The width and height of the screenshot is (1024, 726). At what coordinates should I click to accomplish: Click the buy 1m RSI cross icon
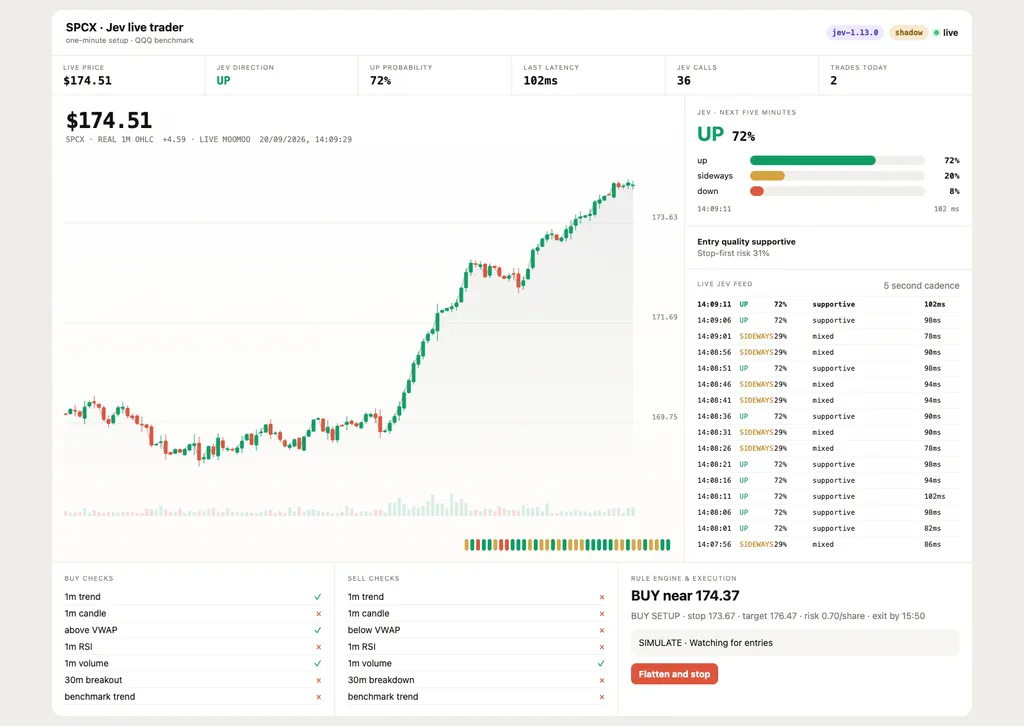coord(319,647)
